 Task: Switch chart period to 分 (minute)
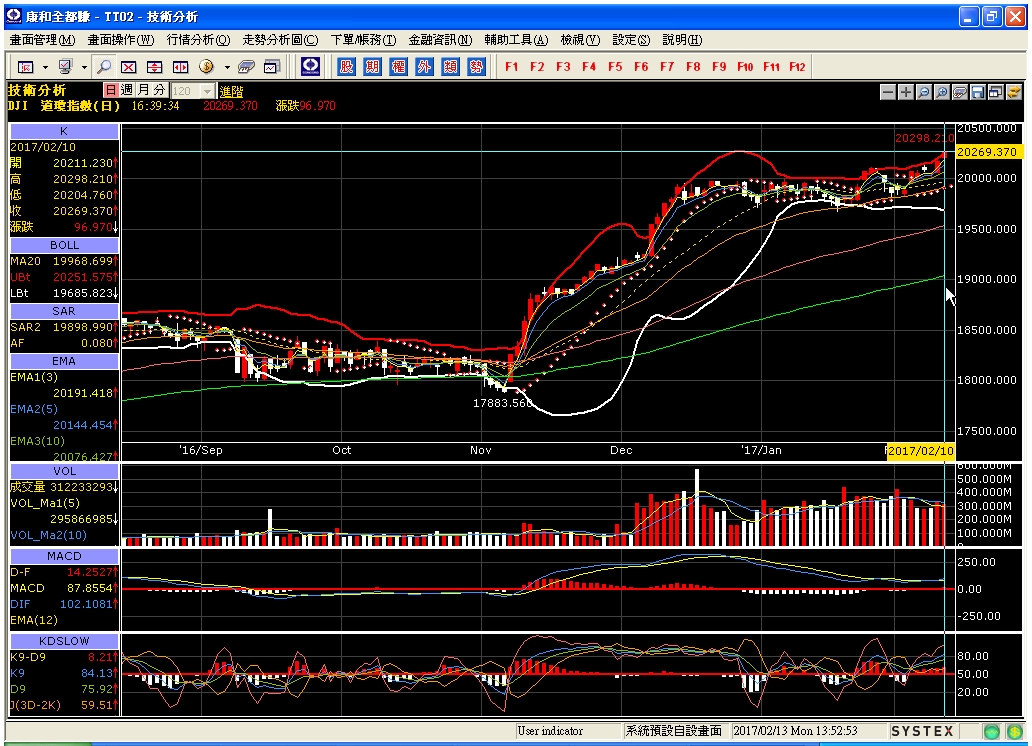pyautogui.click(x=160, y=90)
